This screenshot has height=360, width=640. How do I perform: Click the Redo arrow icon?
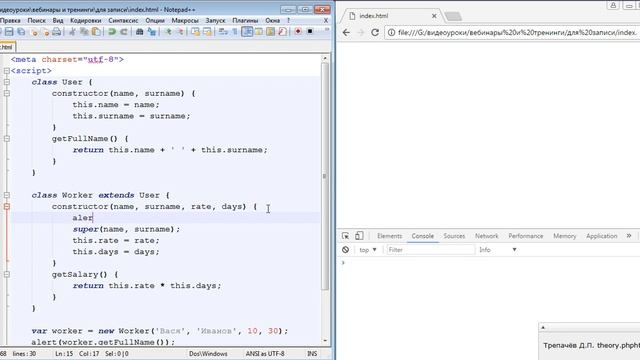(x=123, y=31)
